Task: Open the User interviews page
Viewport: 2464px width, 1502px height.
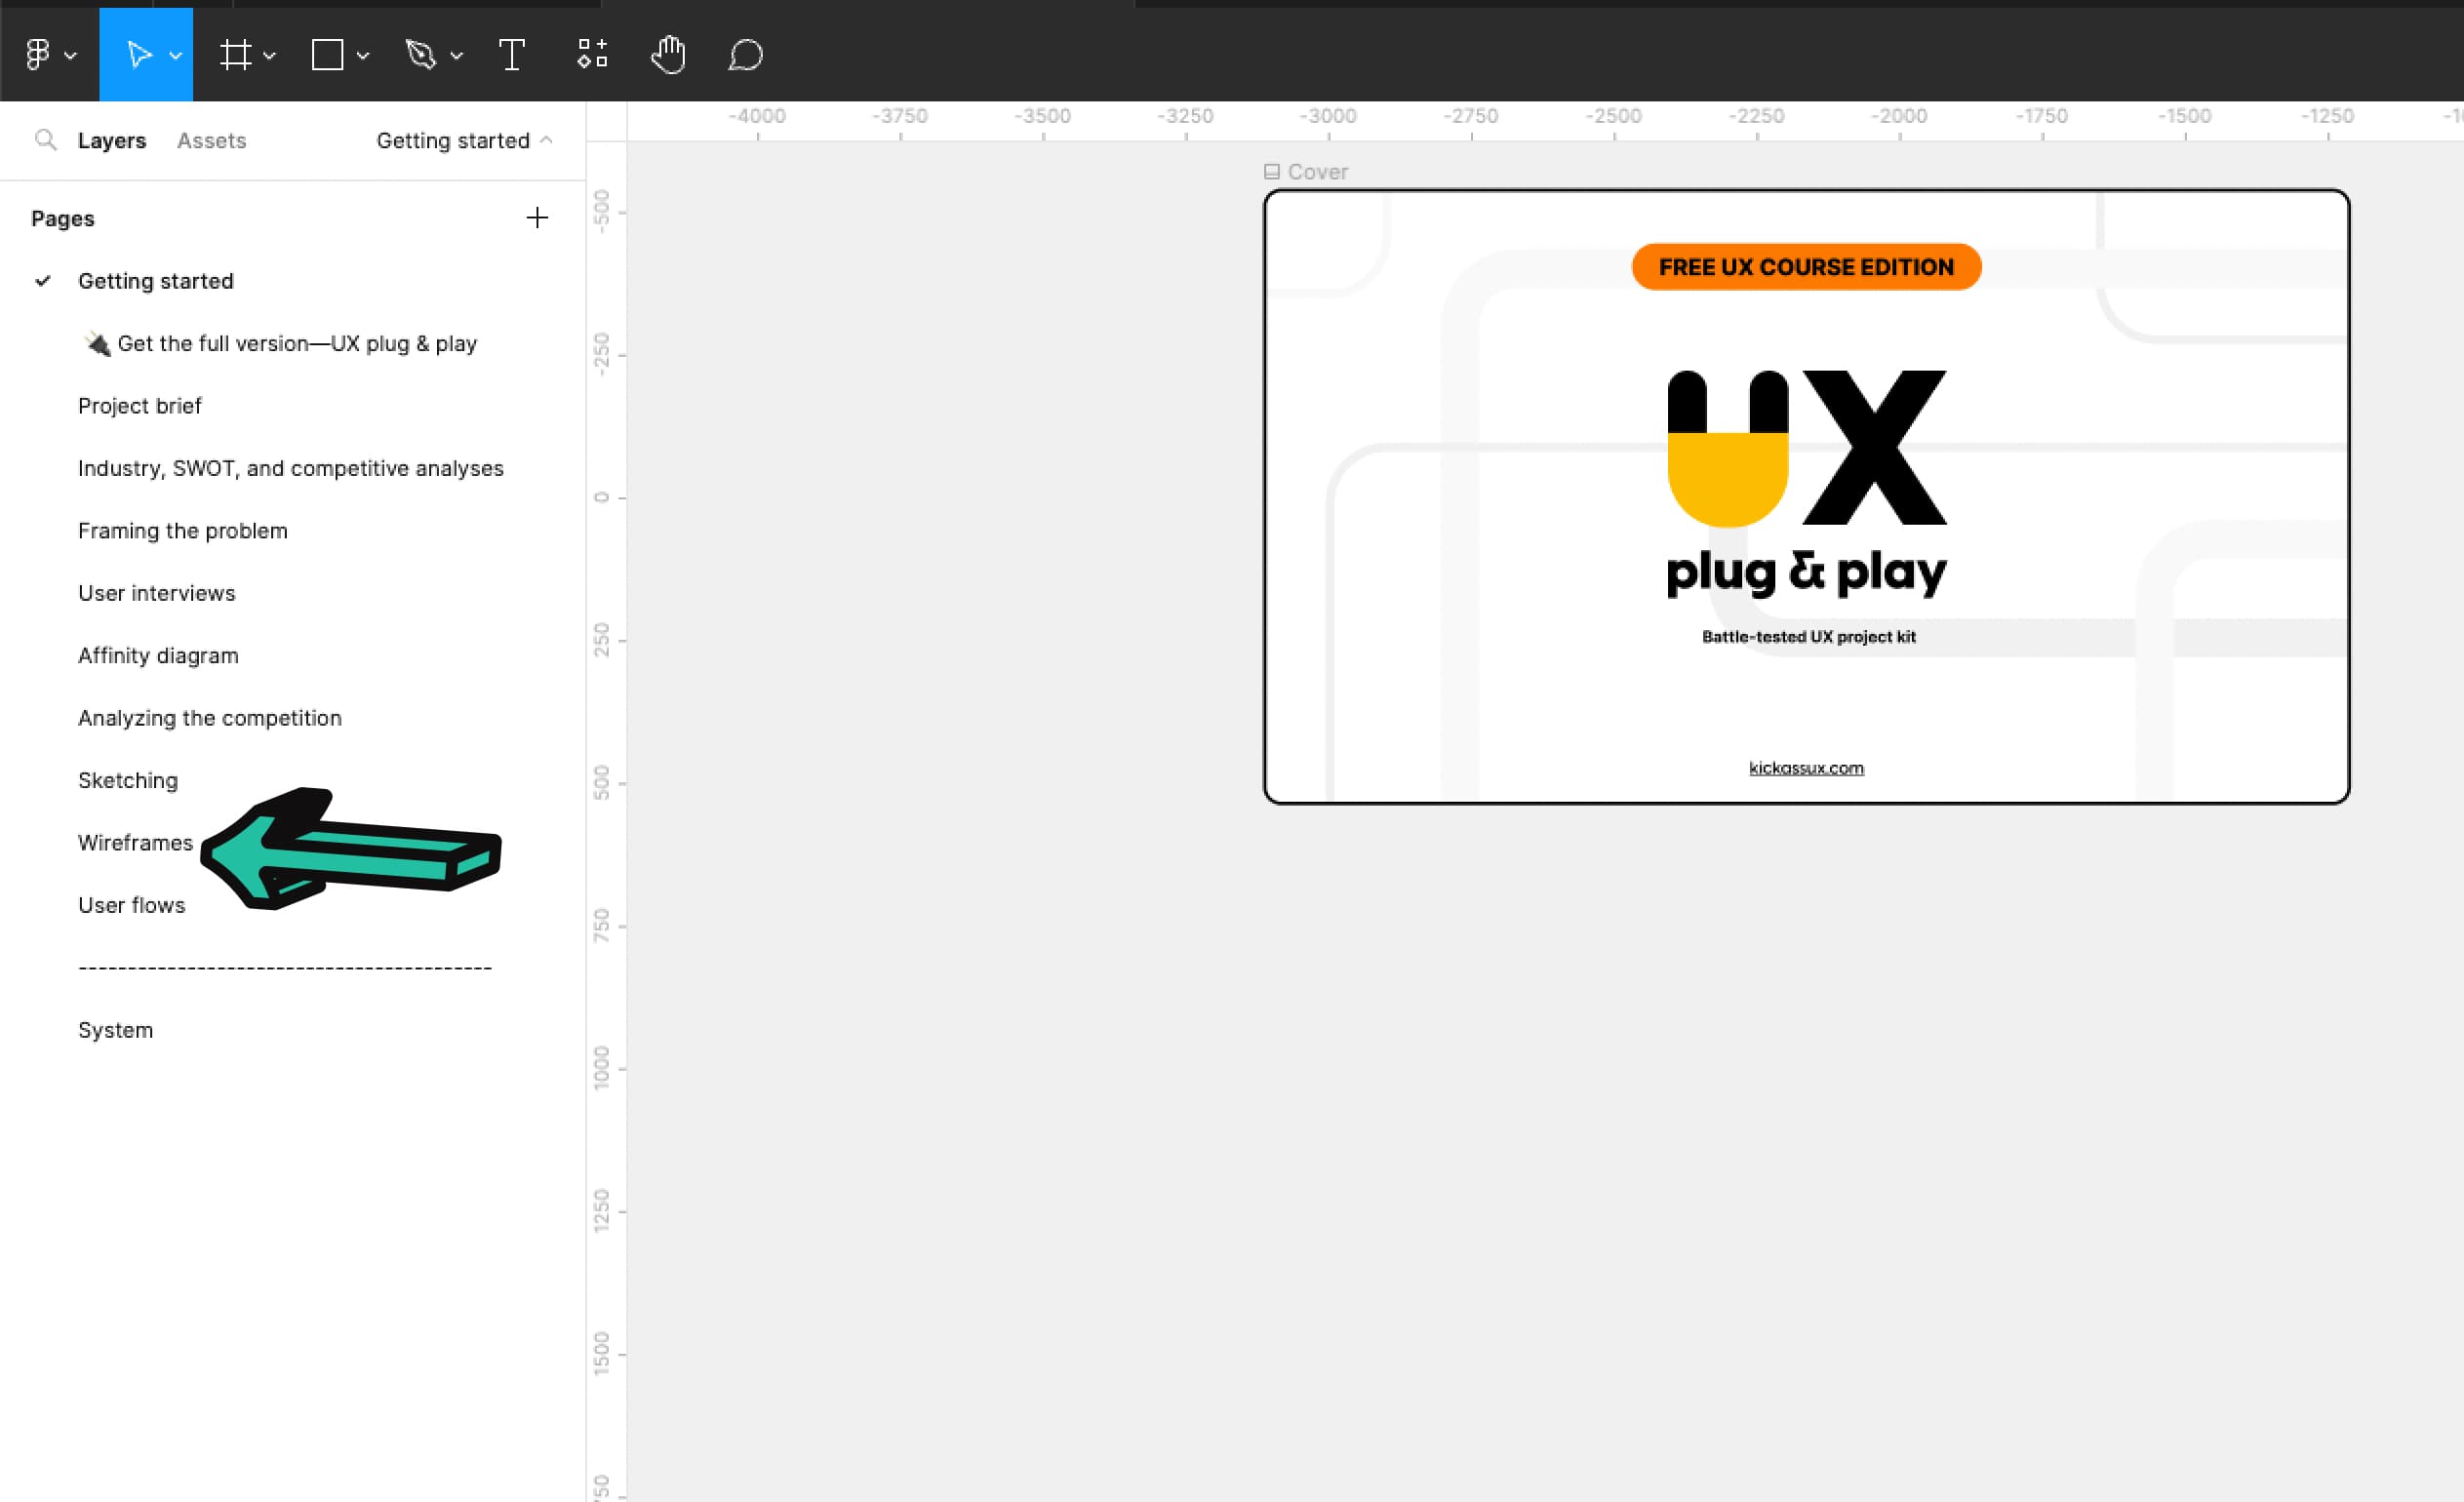Action: coord(157,593)
